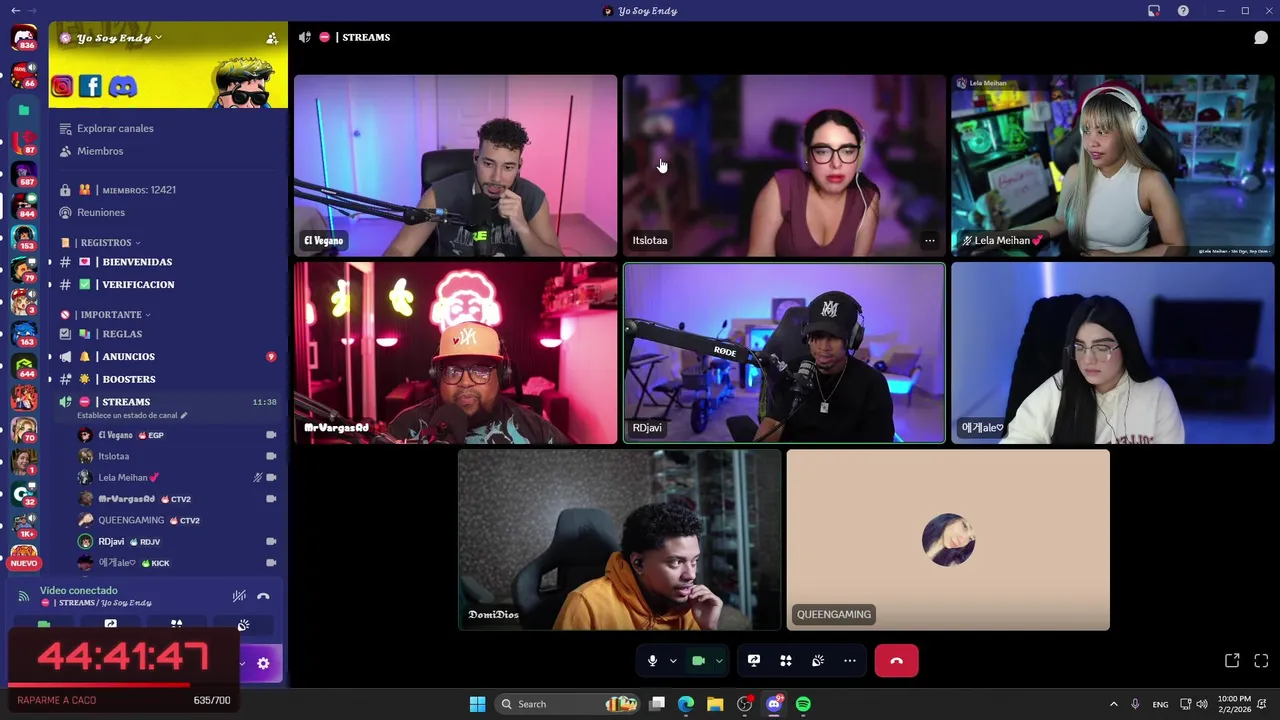Click the taskbar Search box

[567, 704]
